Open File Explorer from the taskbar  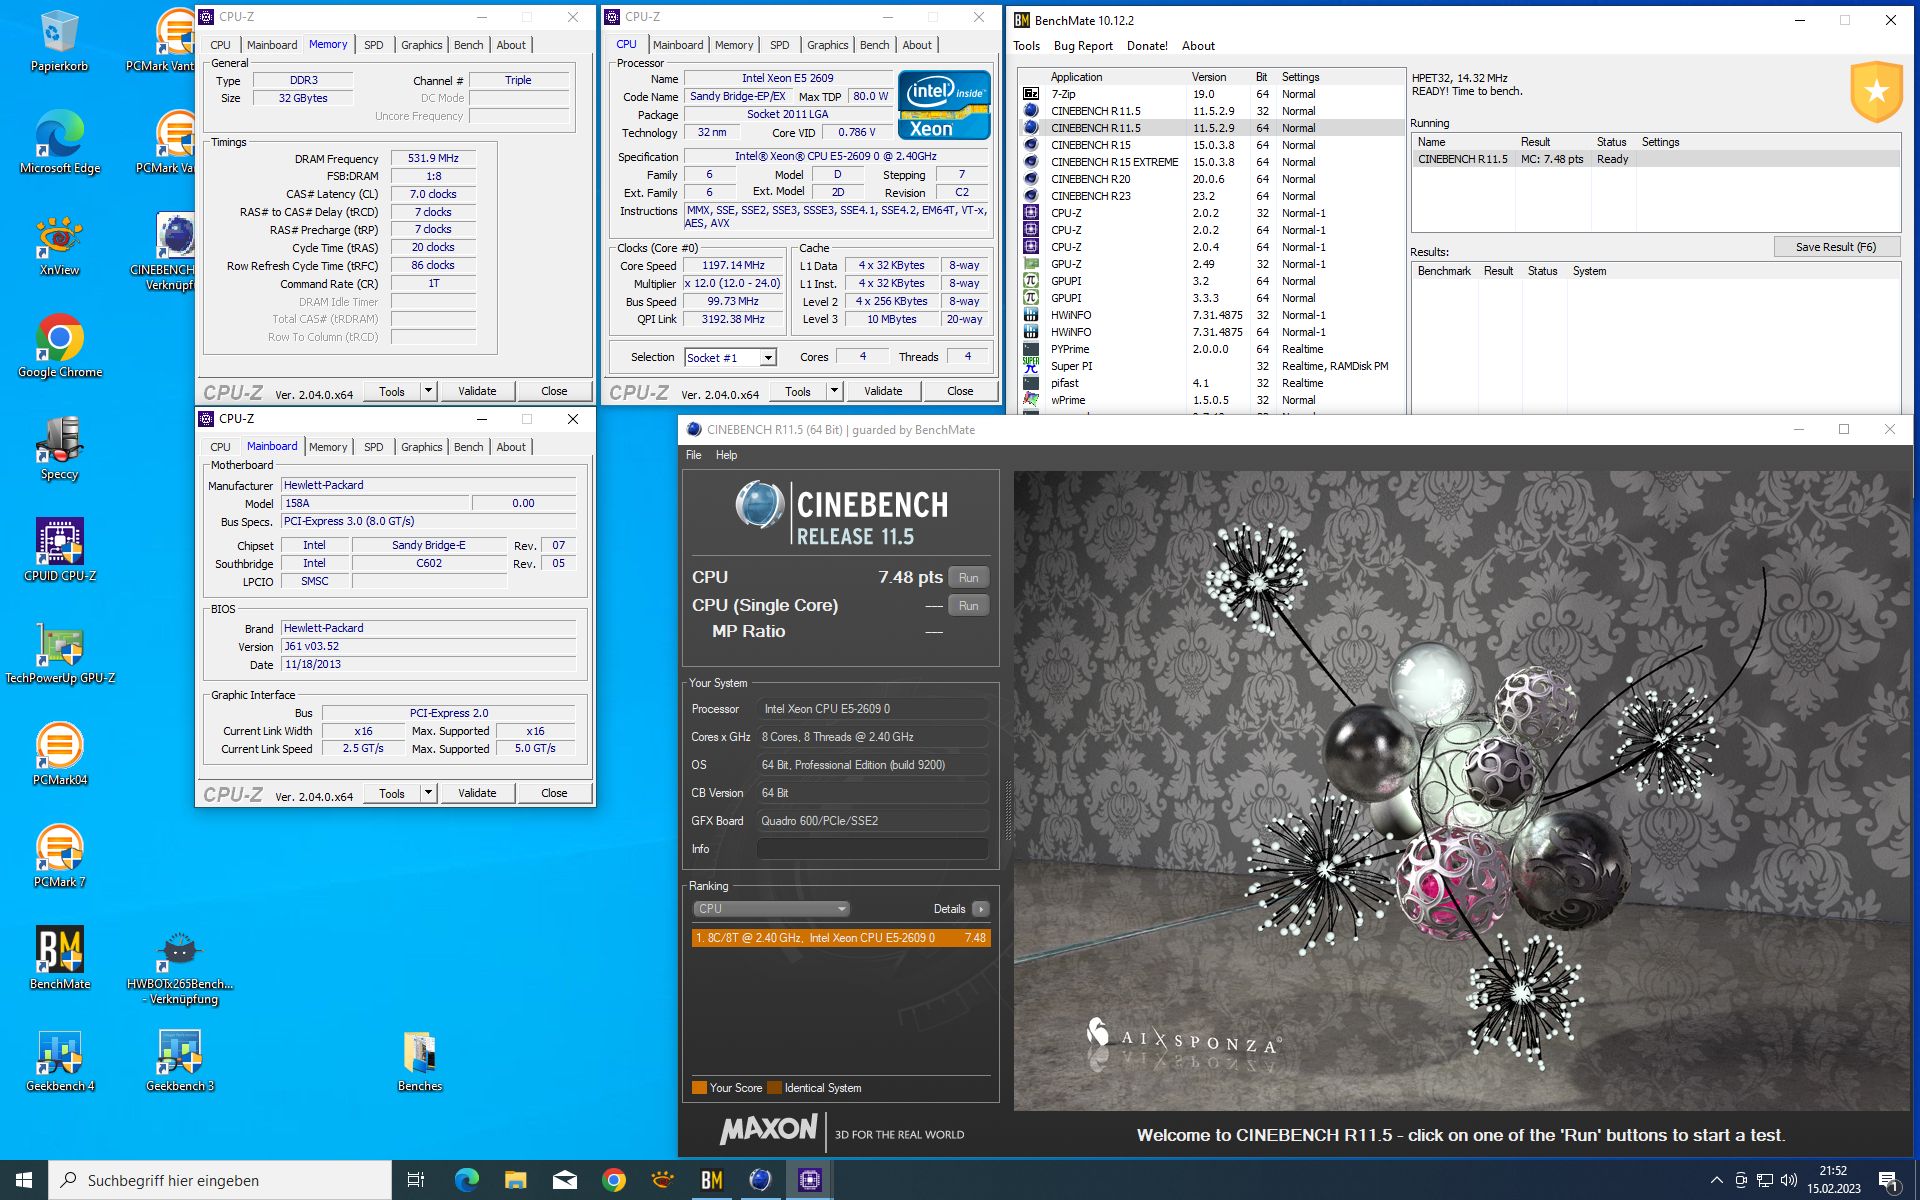(x=515, y=1180)
